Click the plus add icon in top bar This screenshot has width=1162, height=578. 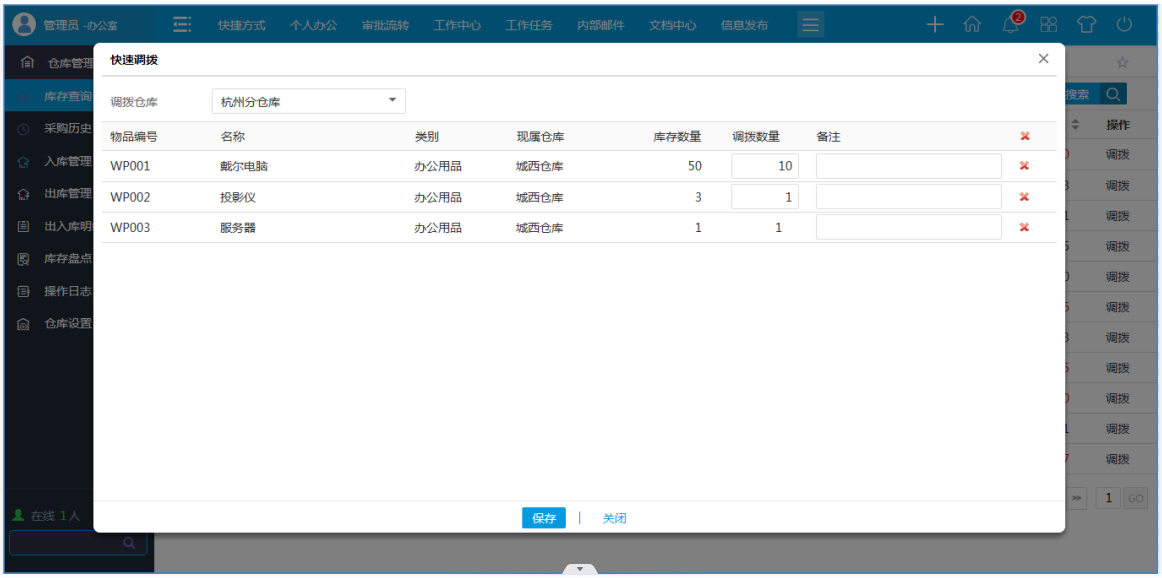(934, 25)
